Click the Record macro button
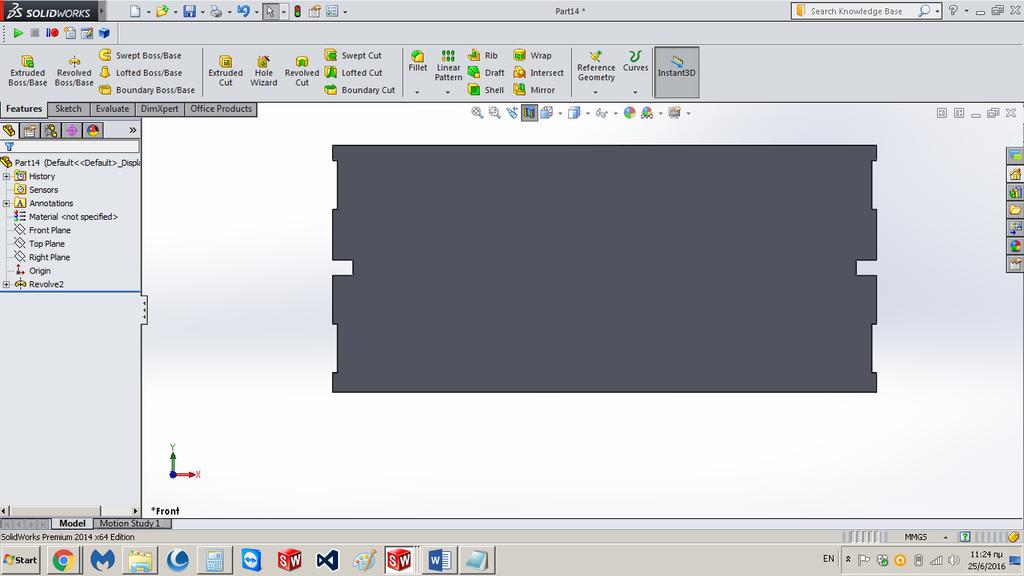1024x576 pixels. (52, 33)
